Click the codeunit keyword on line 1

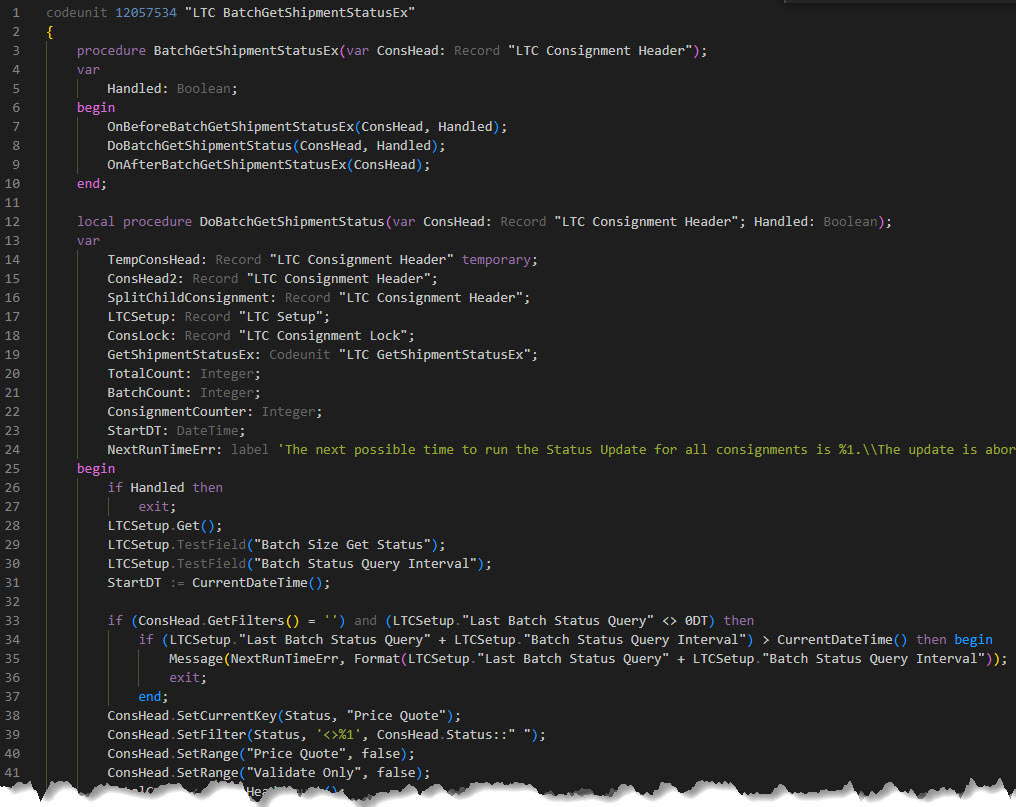pos(80,13)
